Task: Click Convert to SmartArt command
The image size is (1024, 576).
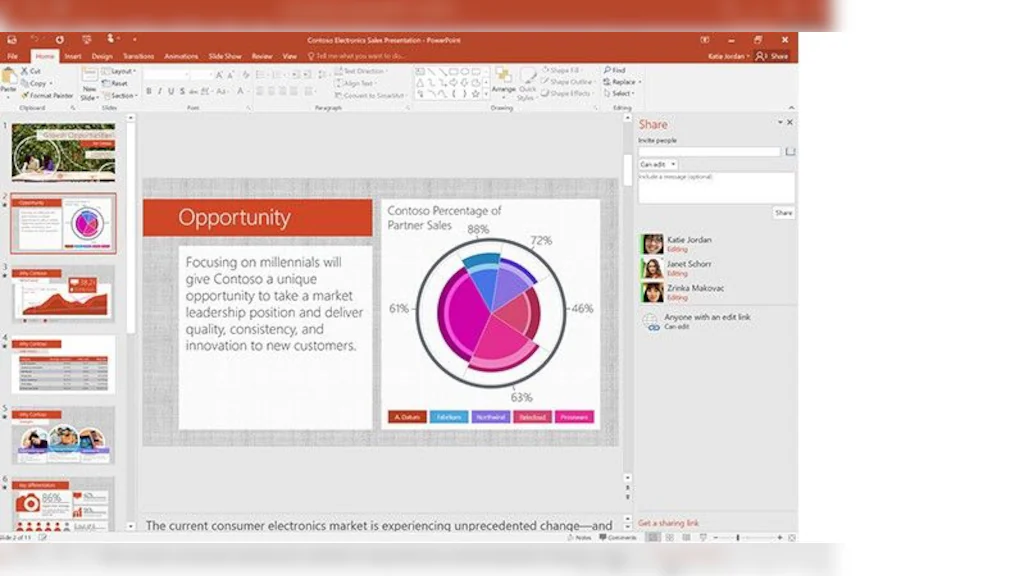Action: [x=370, y=95]
